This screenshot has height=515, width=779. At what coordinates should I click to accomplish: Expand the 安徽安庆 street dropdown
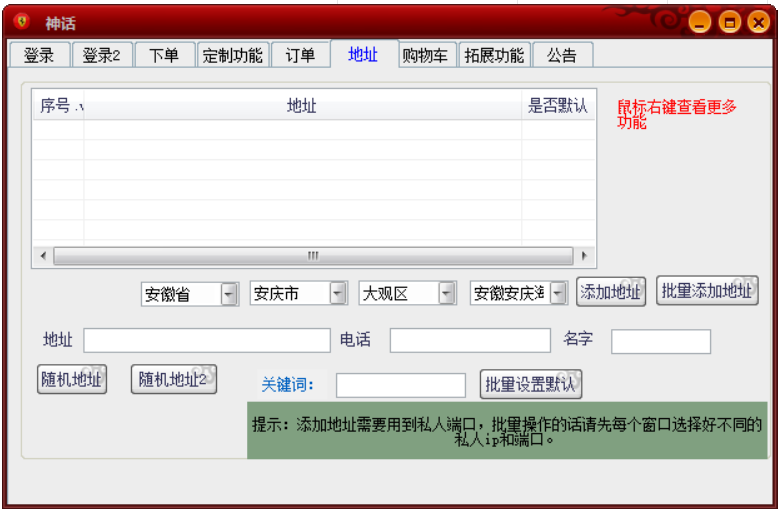tap(558, 294)
